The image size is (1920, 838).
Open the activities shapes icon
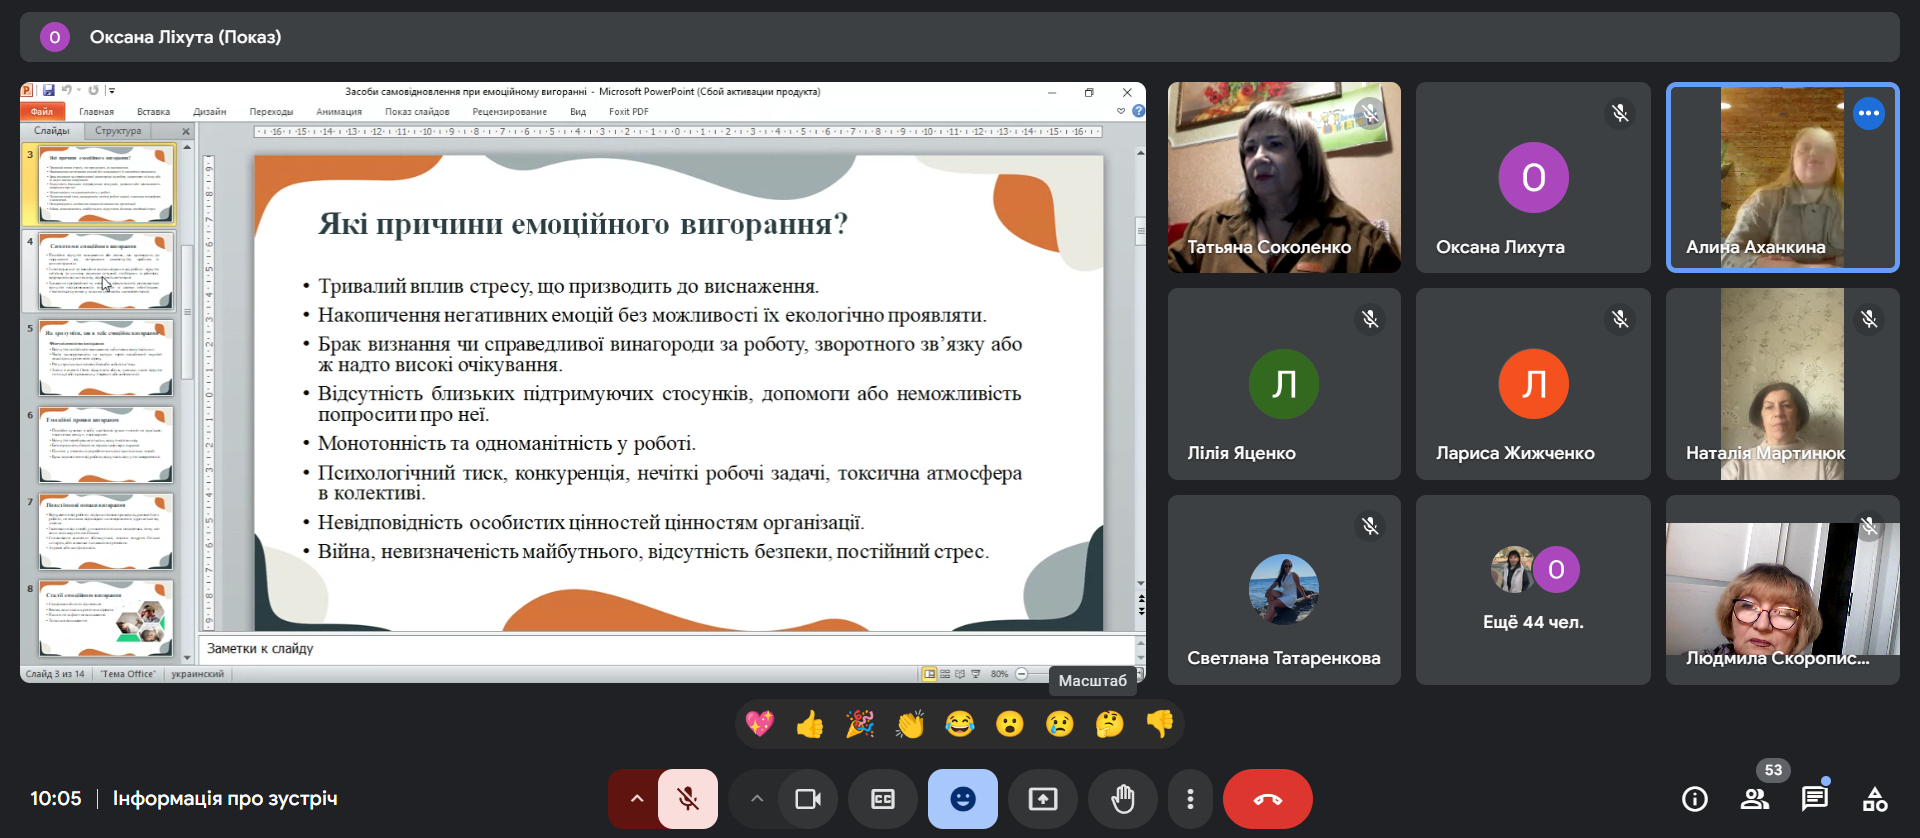(1875, 799)
